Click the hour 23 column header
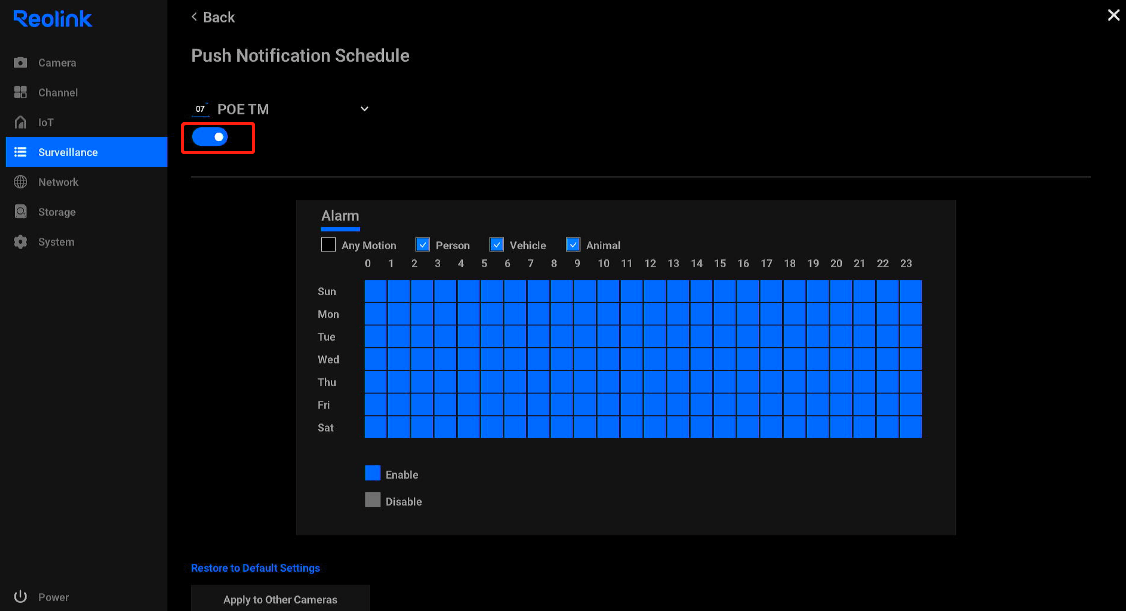1126x611 pixels. (x=906, y=263)
